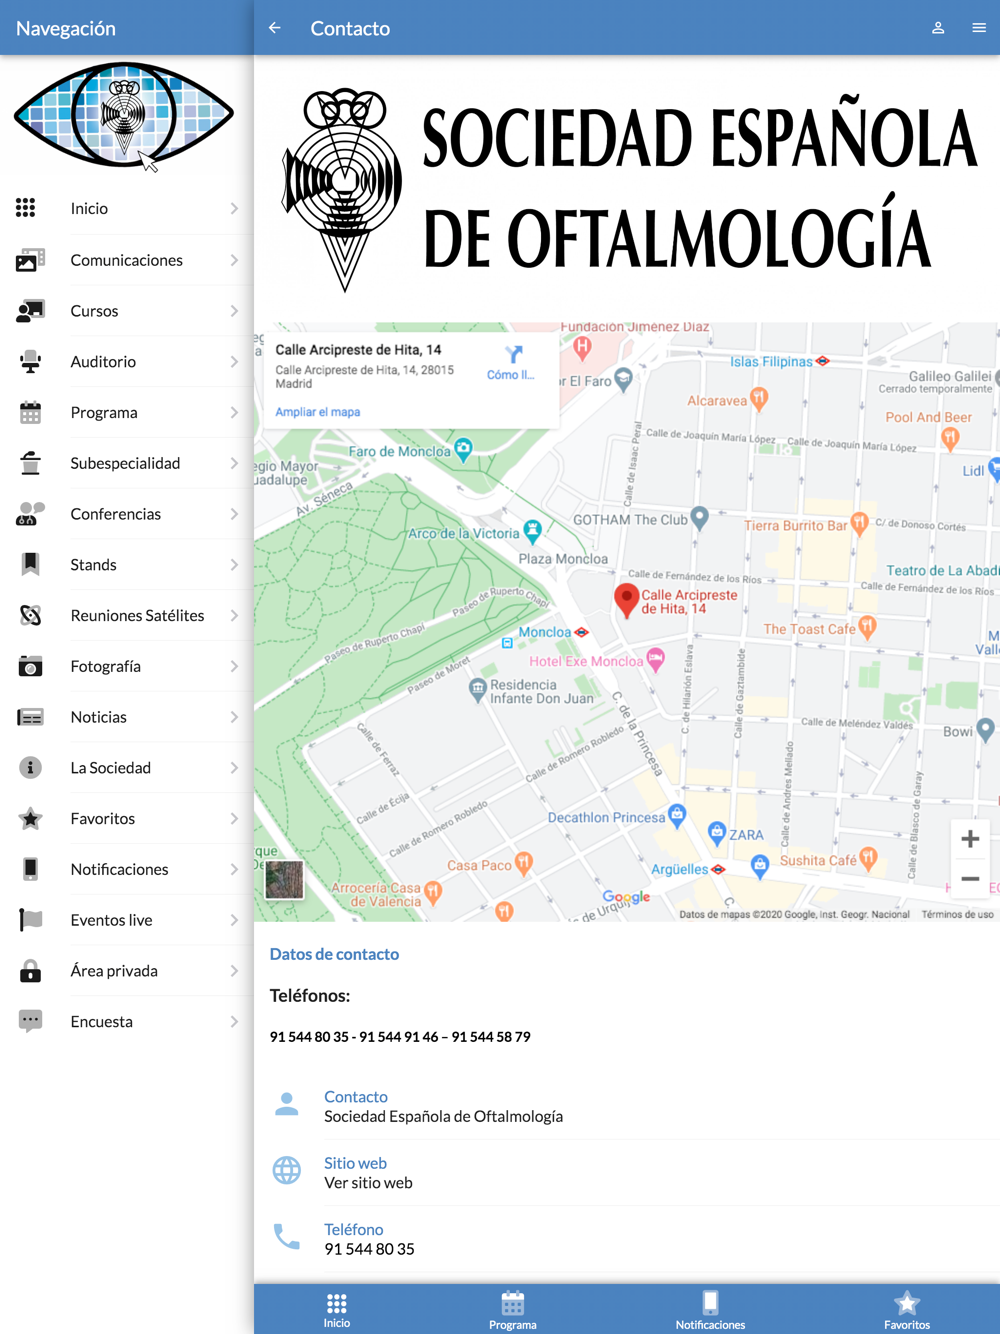1000x1334 pixels.
Task: Click the Hotel Exe Moncloa map marker
Action: coord(655,659)
